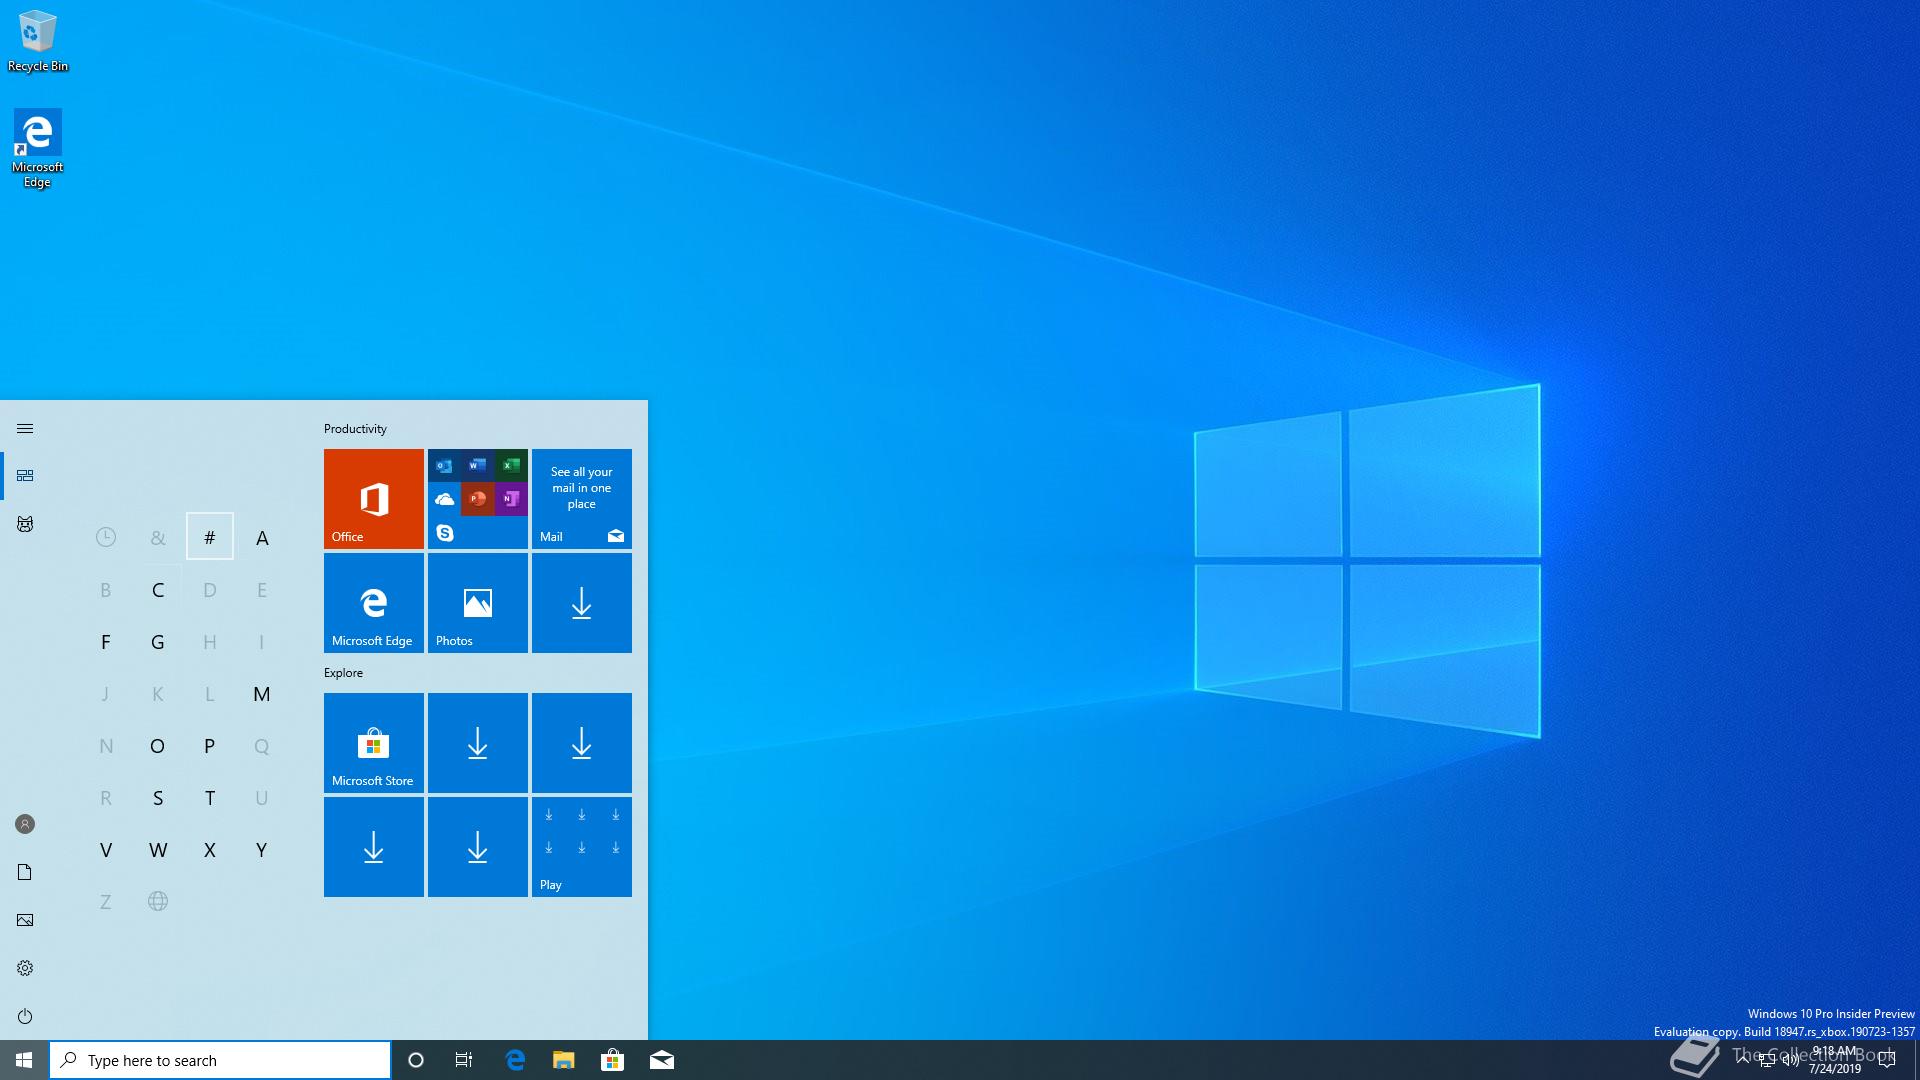Click the PowerPoint icon in the folder tile
Viewport: 1920px width, 1080px height.
477,498
